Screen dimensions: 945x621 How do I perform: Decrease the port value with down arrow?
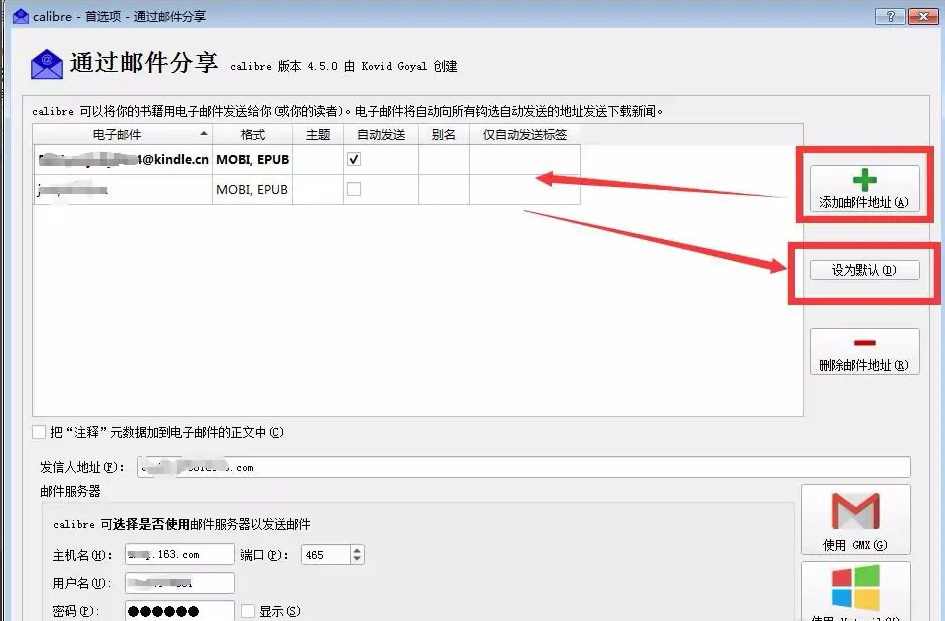[x=357, y=560]
